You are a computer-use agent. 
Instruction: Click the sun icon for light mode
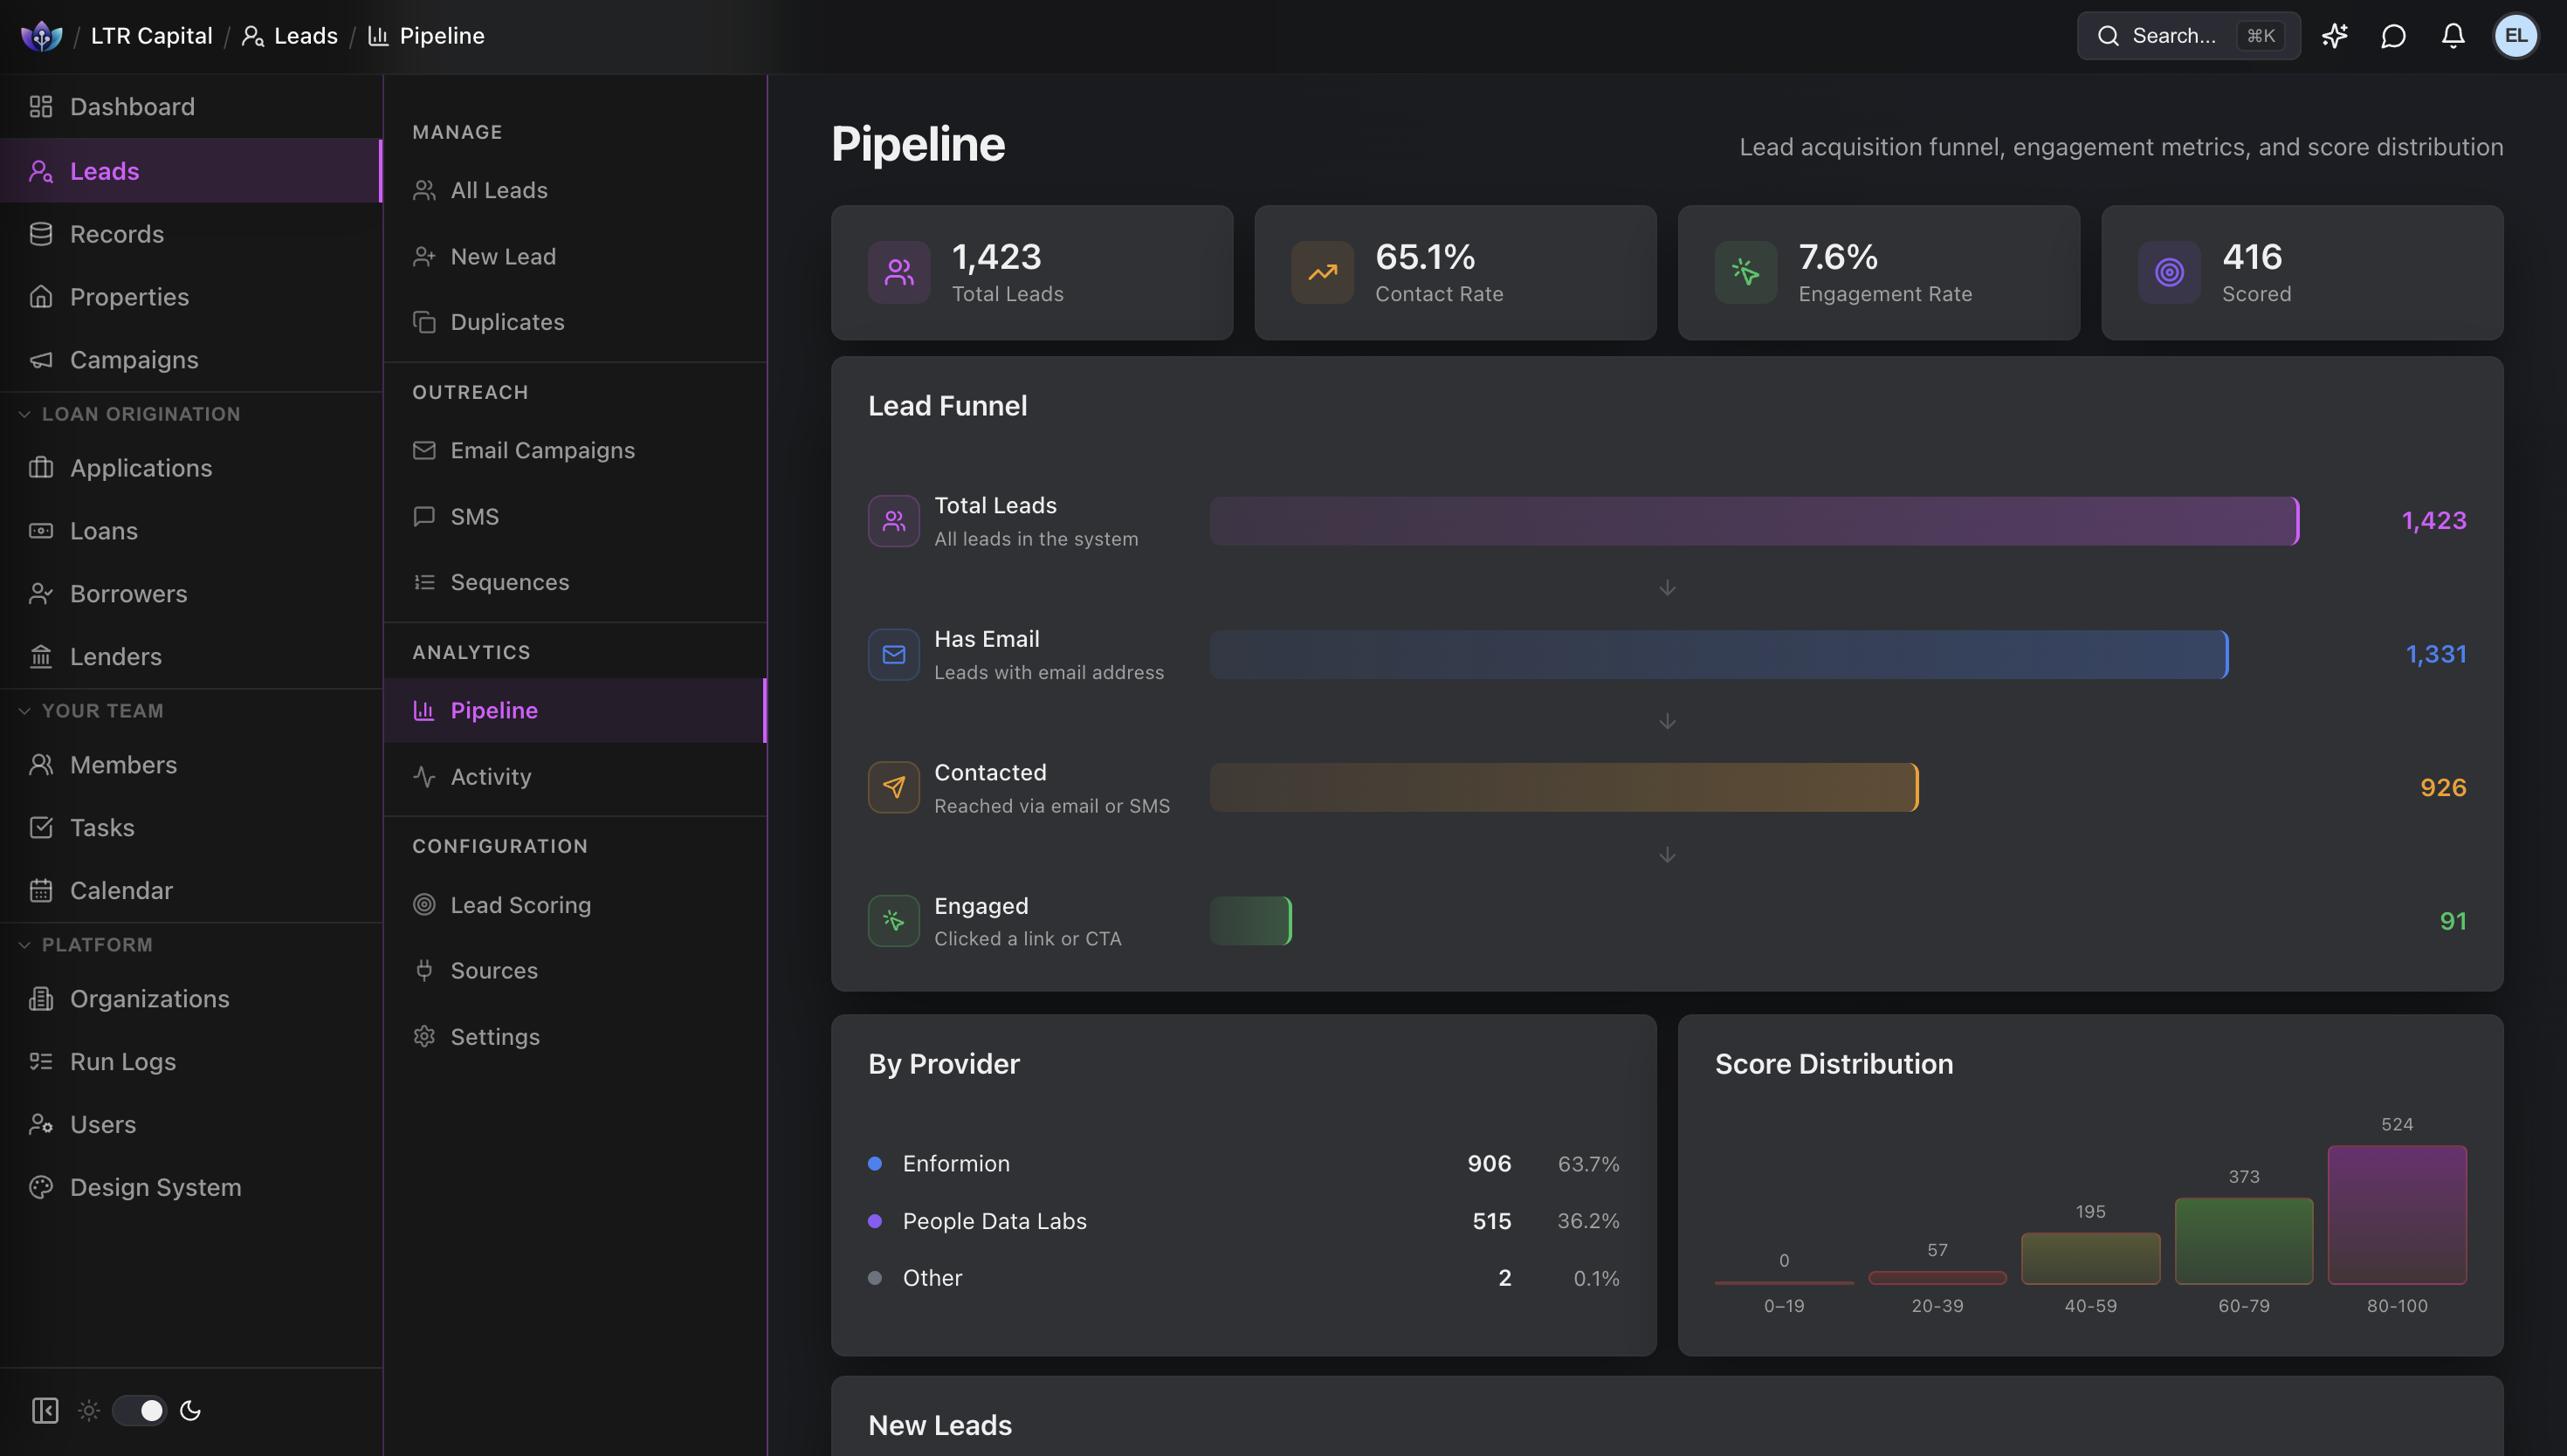89,1410
